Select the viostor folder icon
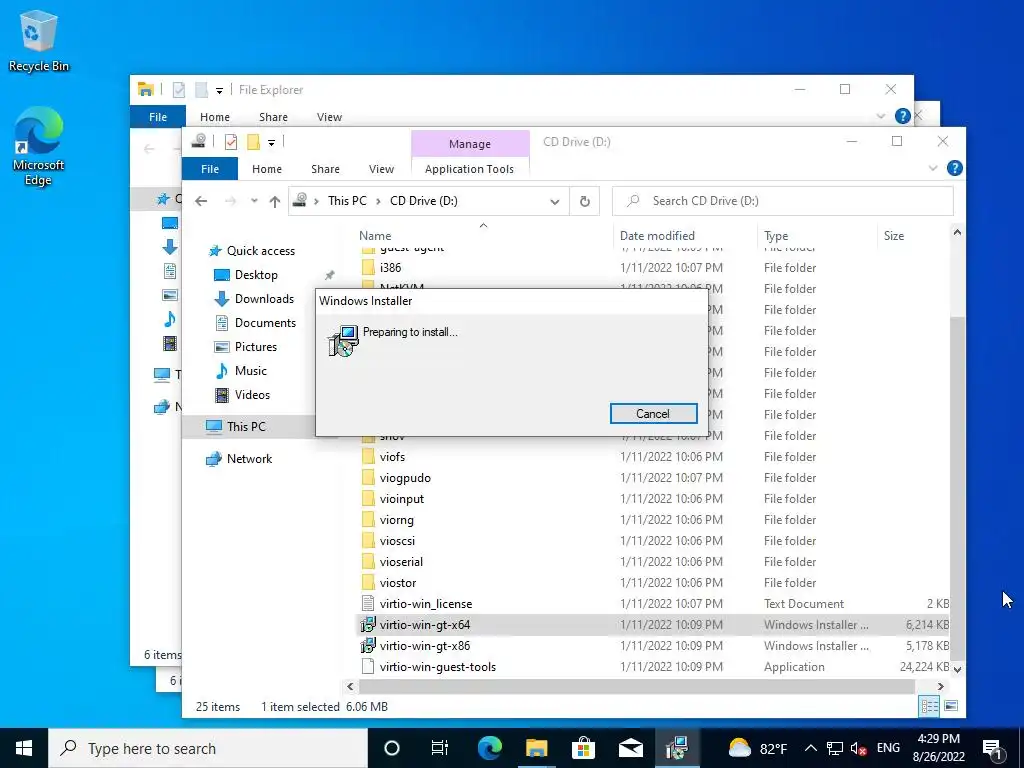The image size is (1024, 768). click(x=368, y=583)
